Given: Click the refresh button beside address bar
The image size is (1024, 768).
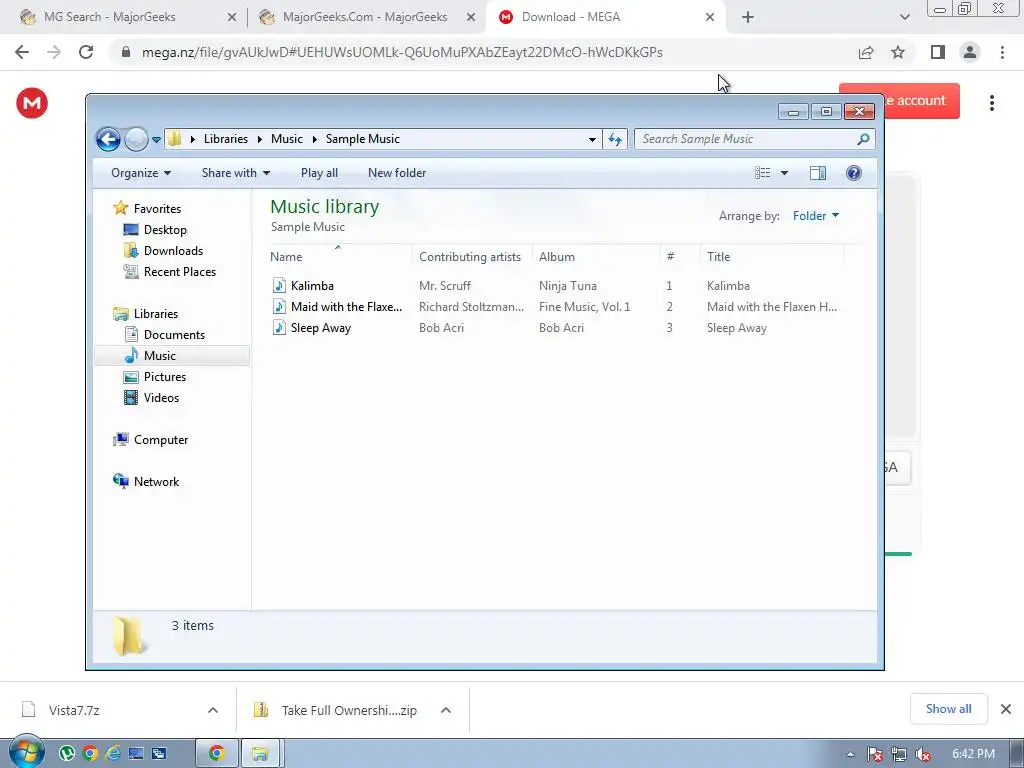Looking at the screenshot, I should (x=615, y=139).
